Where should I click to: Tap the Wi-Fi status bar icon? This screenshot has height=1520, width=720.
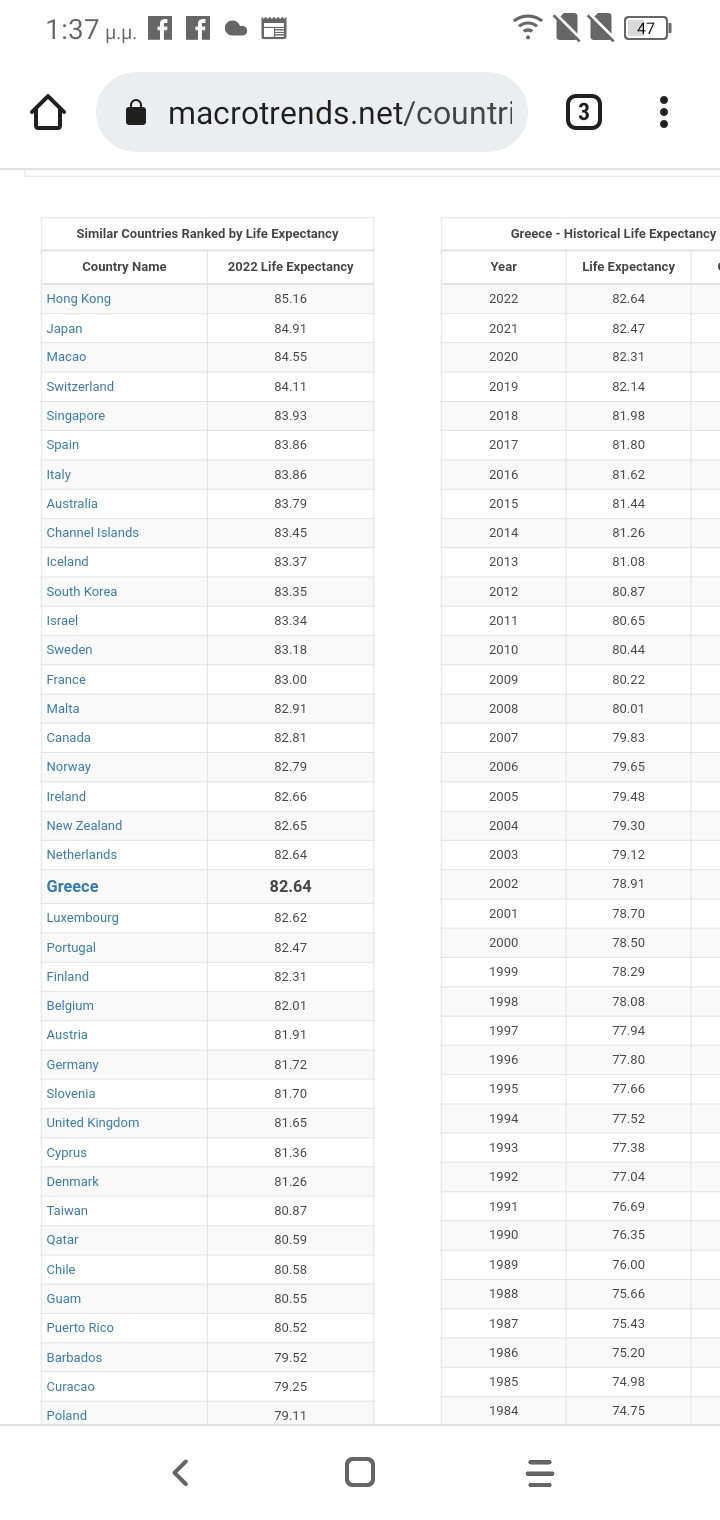[526, 28]
